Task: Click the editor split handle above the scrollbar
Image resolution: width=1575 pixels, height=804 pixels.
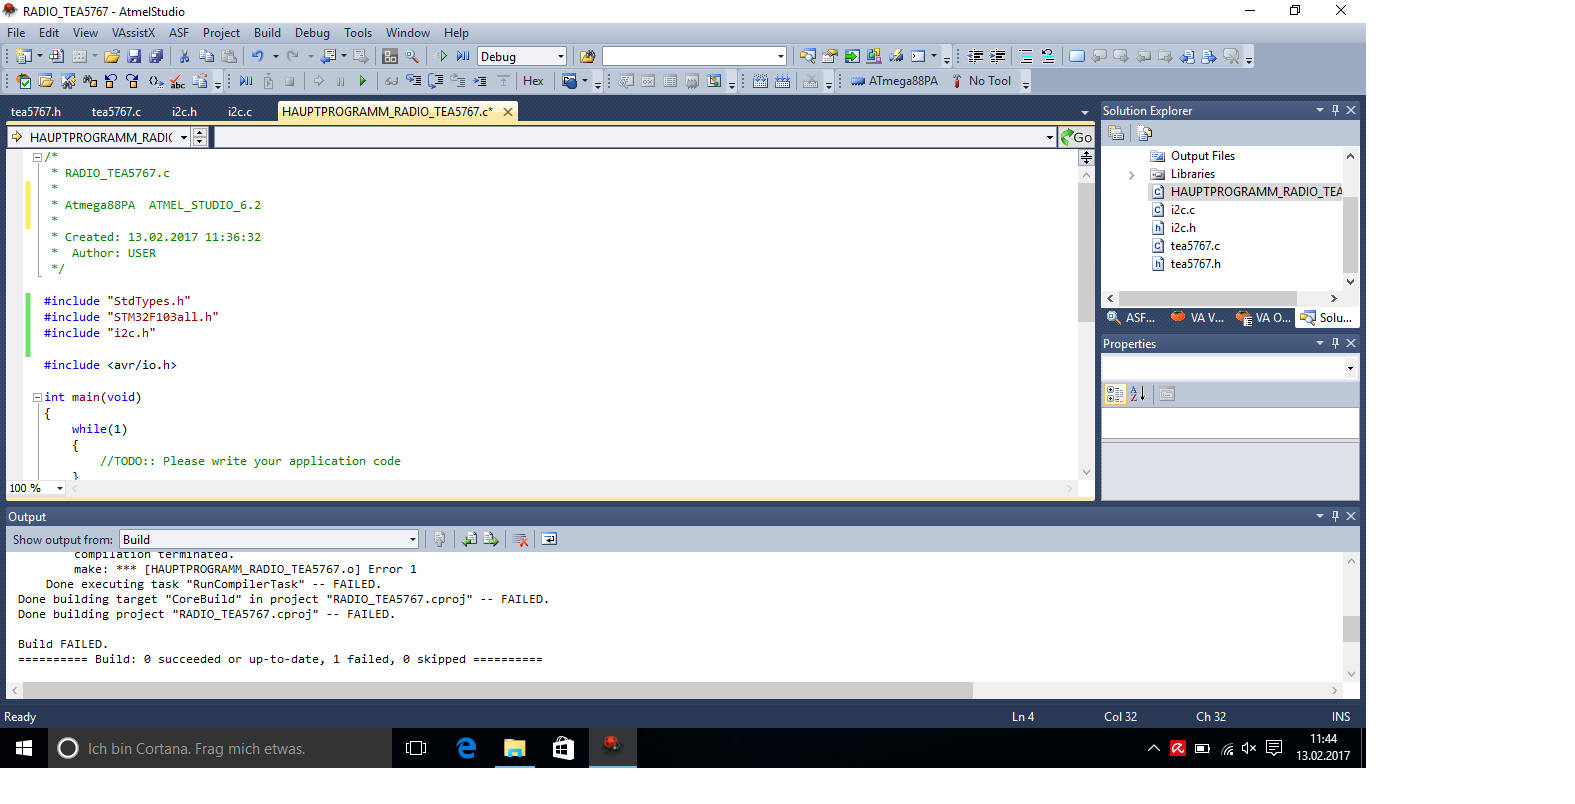Action: tap(1086, 158)
